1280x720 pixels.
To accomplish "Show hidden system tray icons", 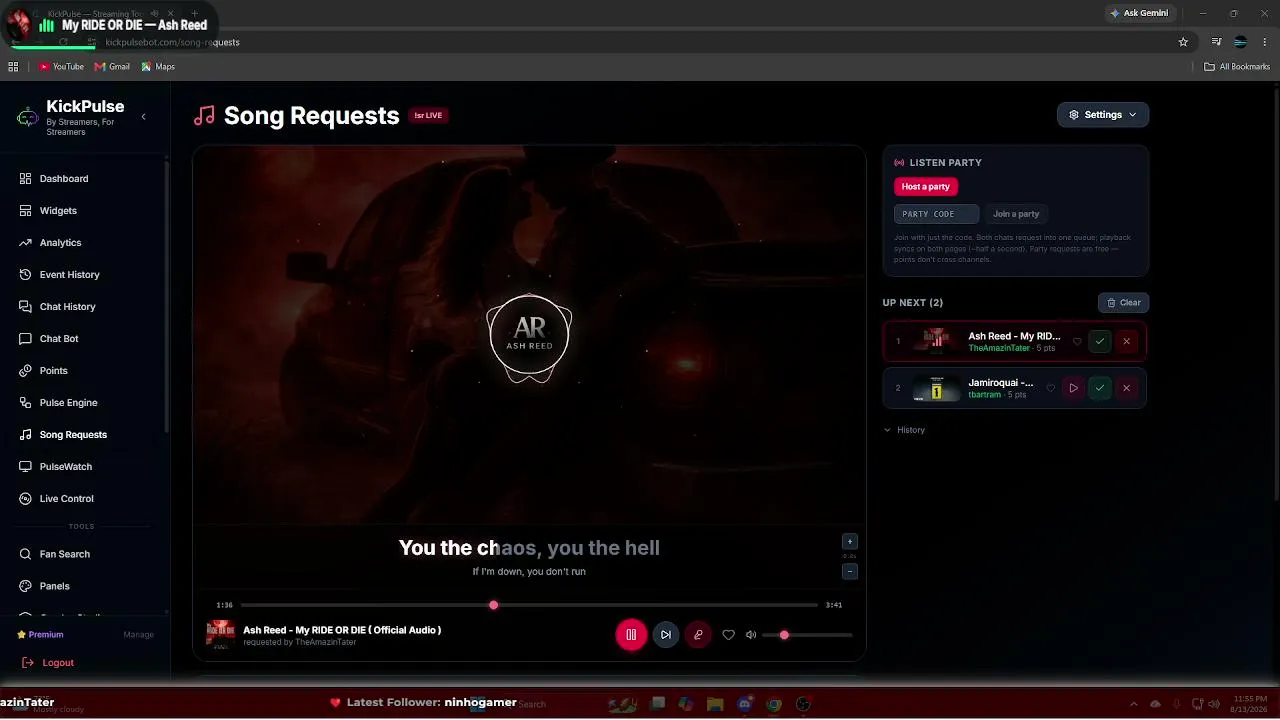I will coord(1133,704).
